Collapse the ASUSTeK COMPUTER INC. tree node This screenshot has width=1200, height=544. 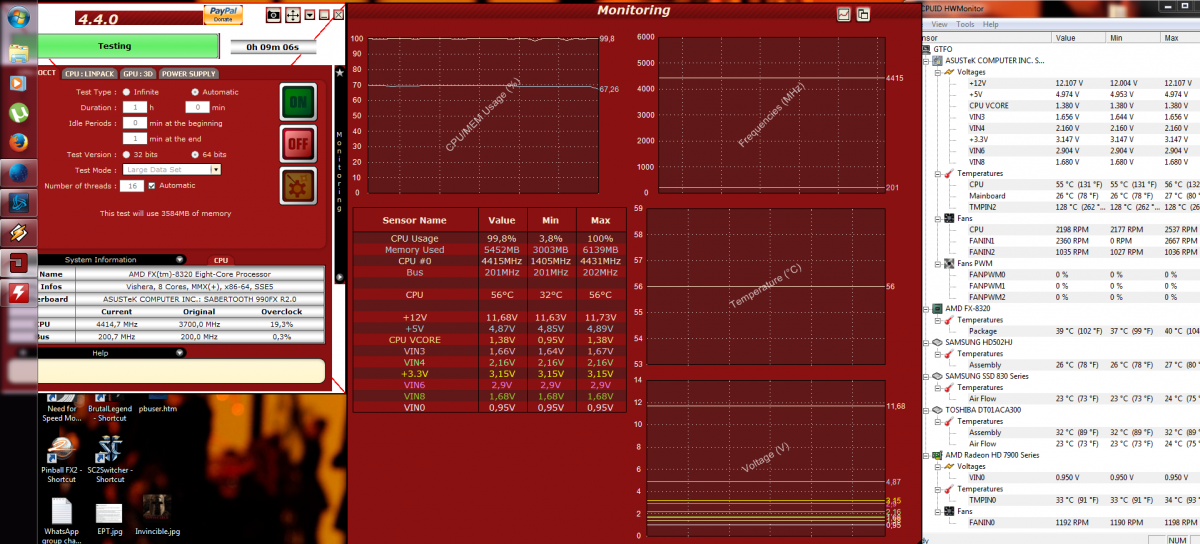pyautogui.click(x=928, y=61)
